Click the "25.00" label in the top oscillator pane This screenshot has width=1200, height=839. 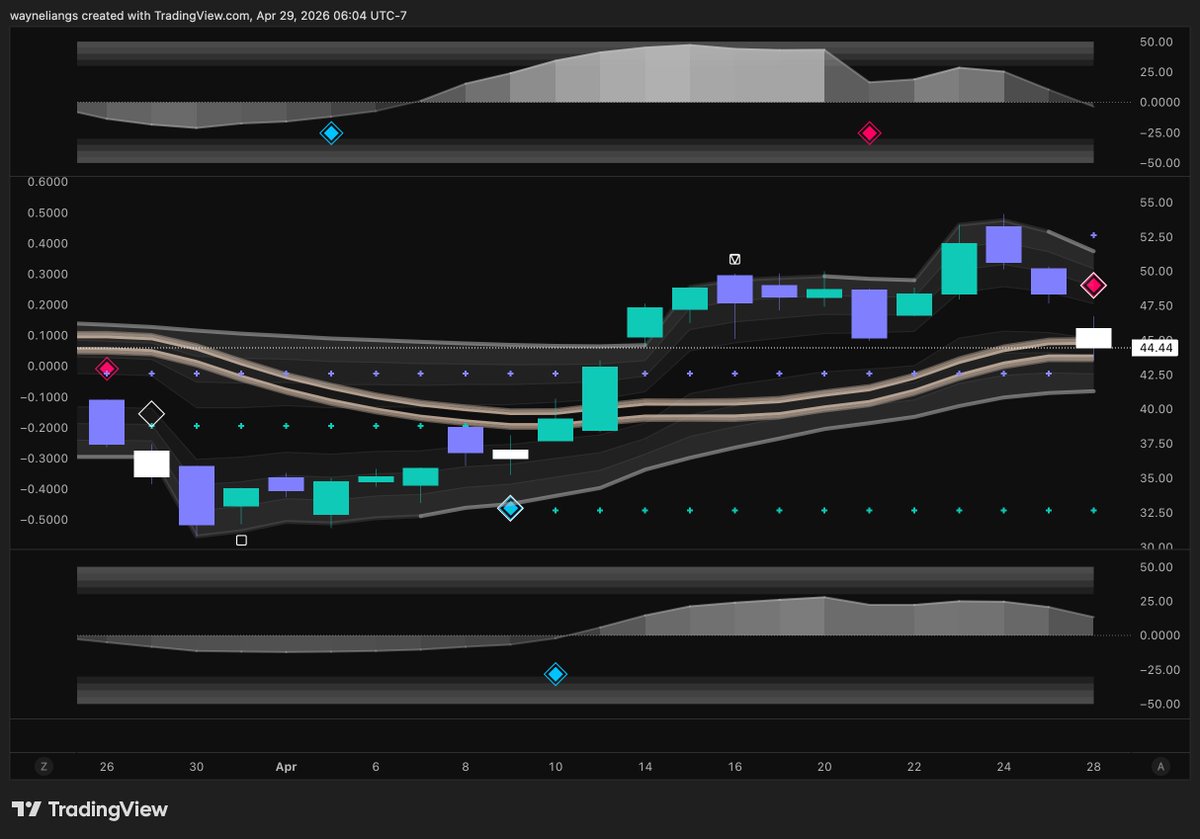[1155, 72]
